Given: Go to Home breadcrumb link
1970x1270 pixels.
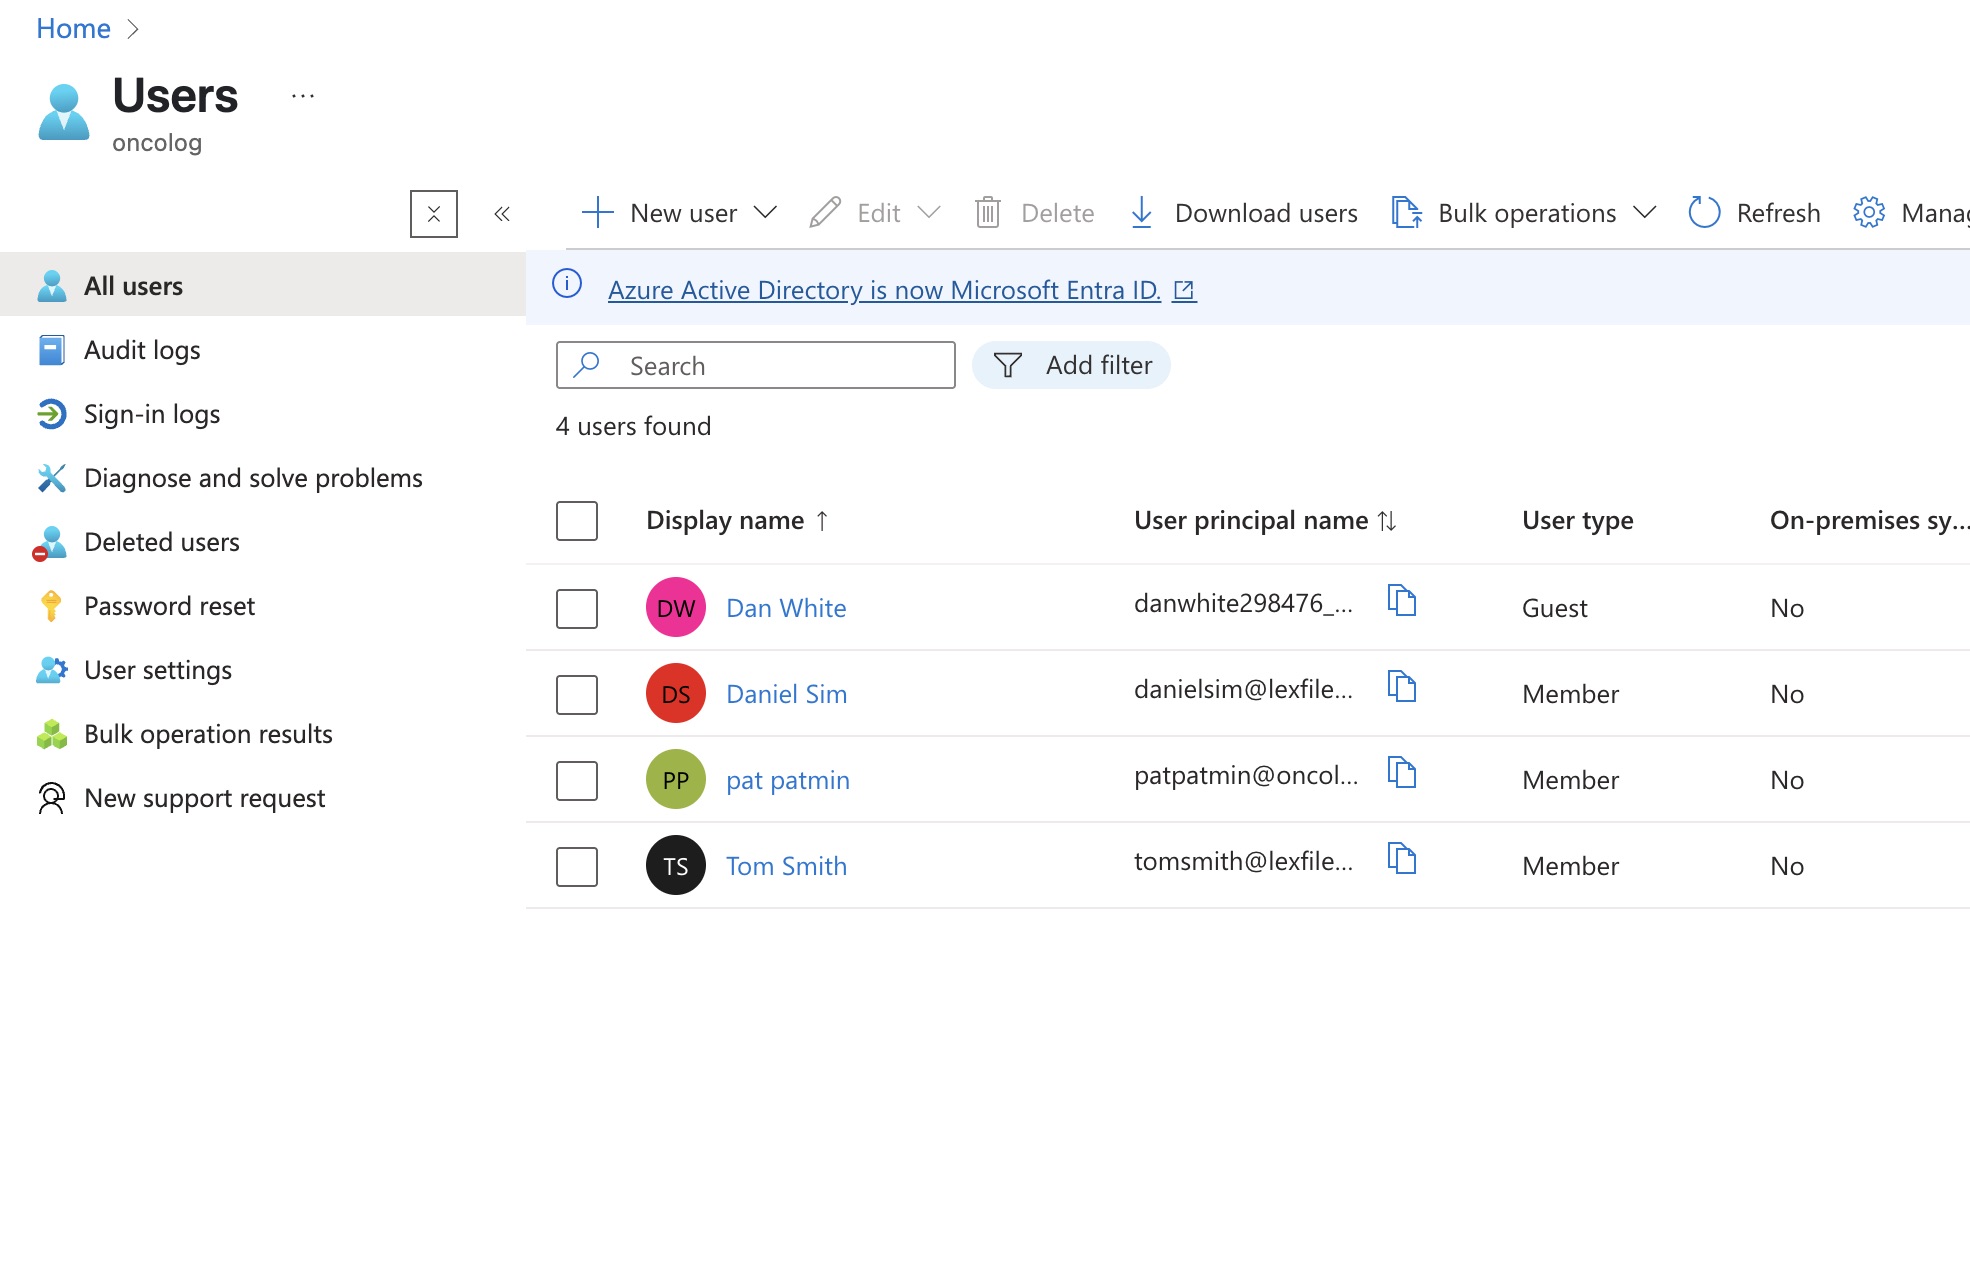Looking at the screenshot, I should click(73, 28).
